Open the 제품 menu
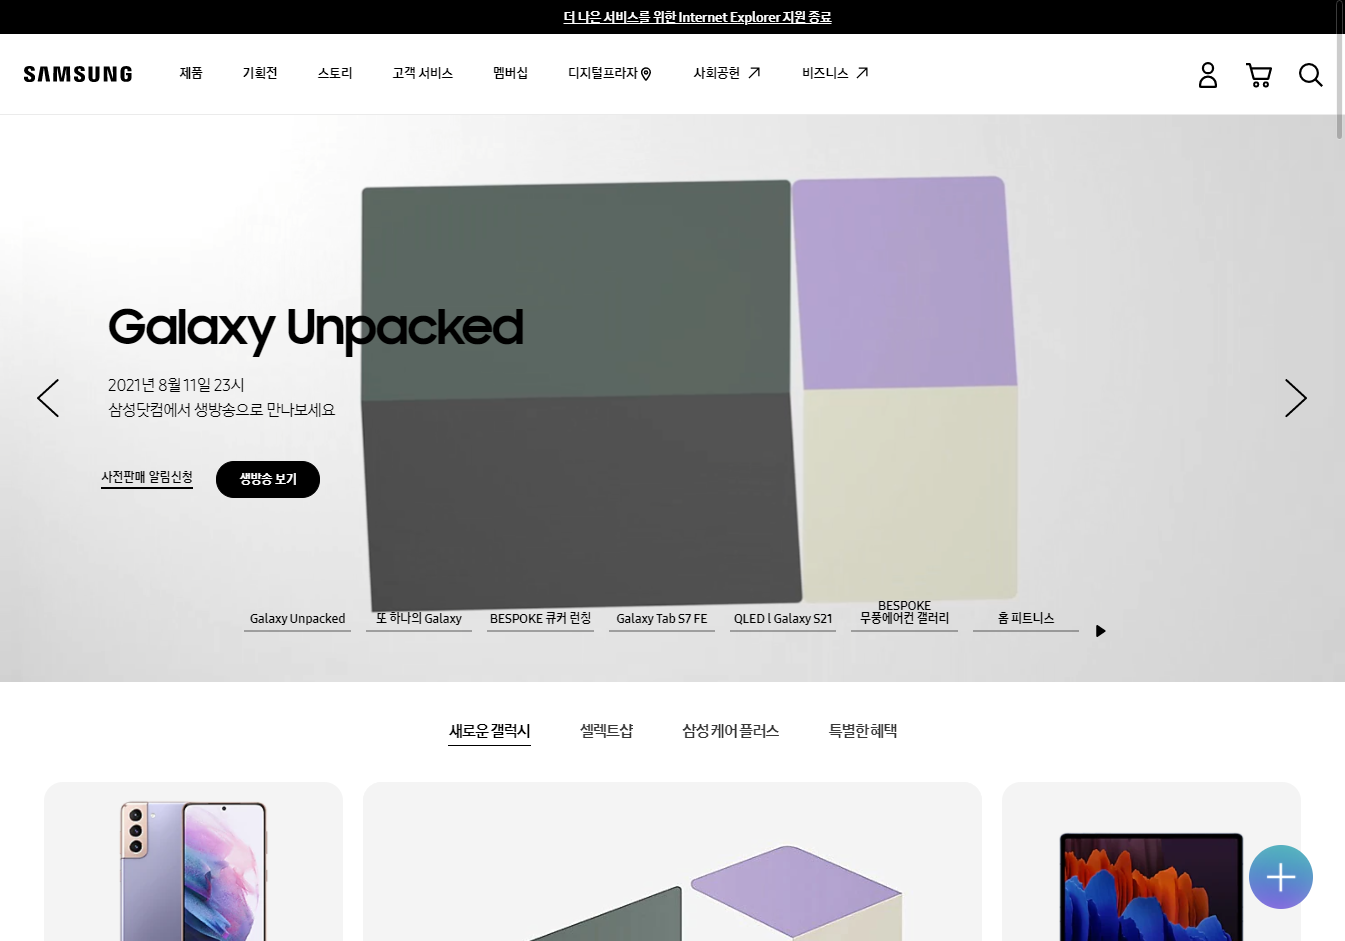The width and height of the screenshot is (1345, 941). click(191, 73)
